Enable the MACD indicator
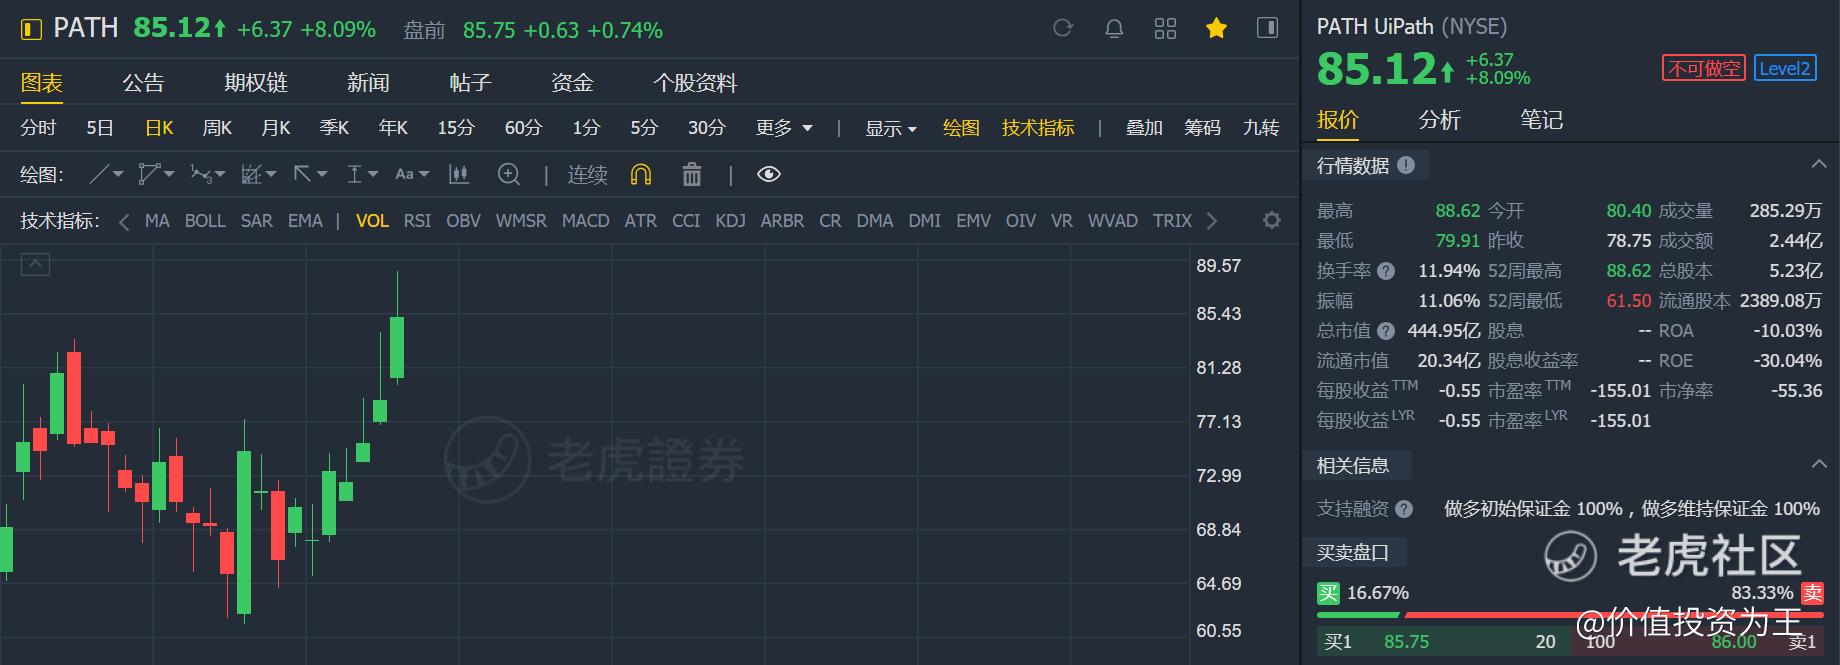The width and height of the screenshot is (1840, 665). click(585, 221)
